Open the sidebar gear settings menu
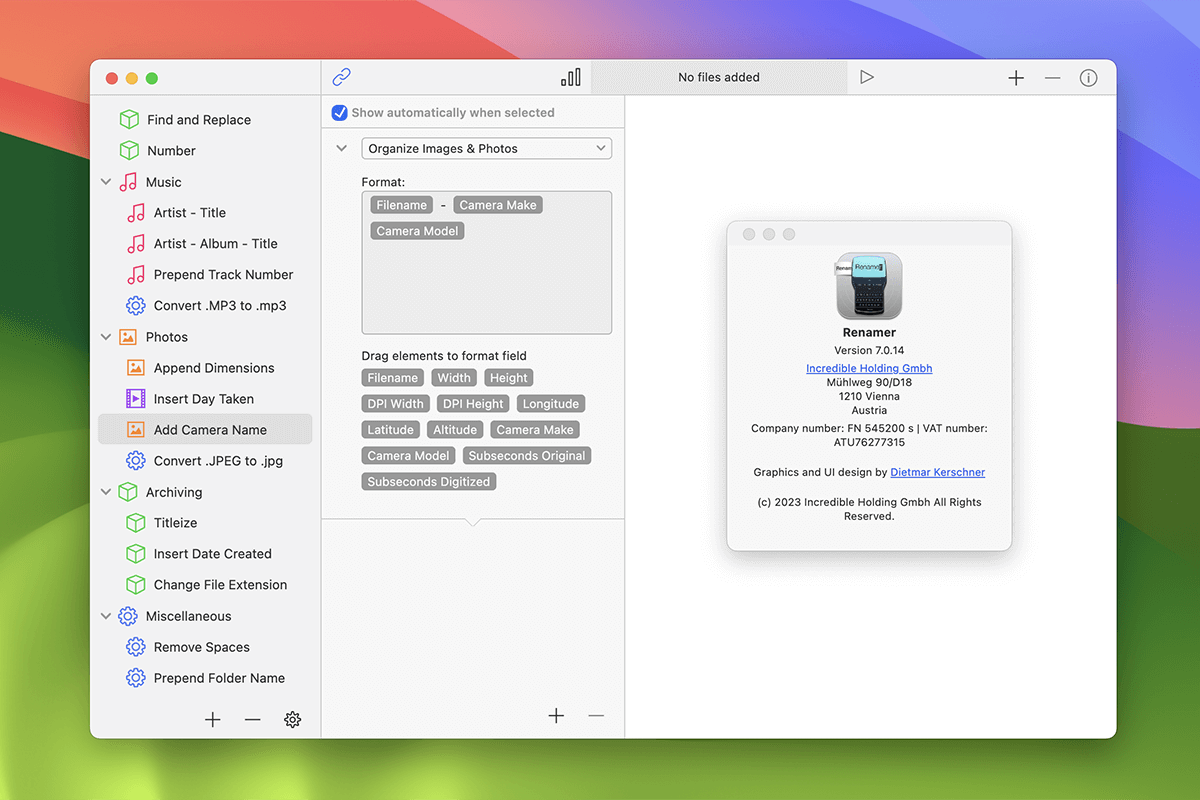This screenshot has height=800, width=1200. [x=292, y=719]
